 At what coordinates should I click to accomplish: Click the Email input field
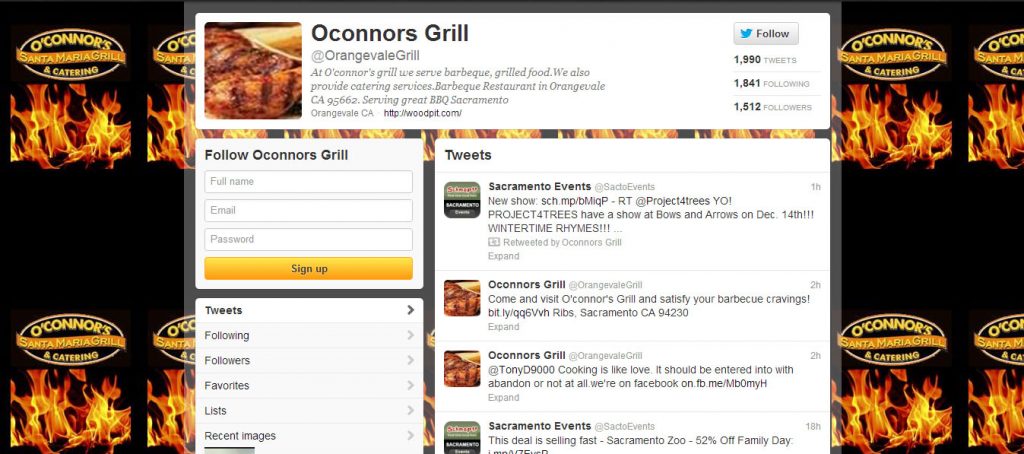[x=308, y=210]
